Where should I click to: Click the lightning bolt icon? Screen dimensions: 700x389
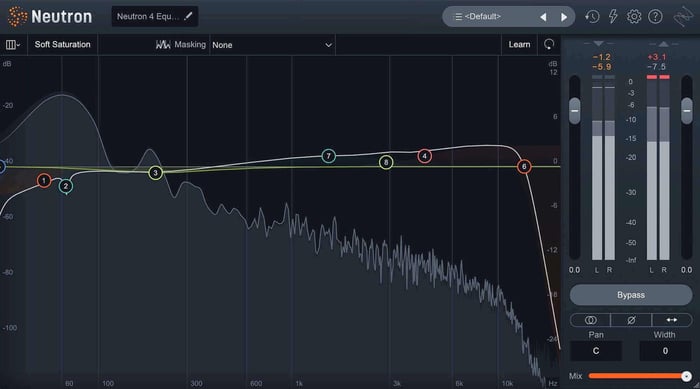tap(613, 17)
